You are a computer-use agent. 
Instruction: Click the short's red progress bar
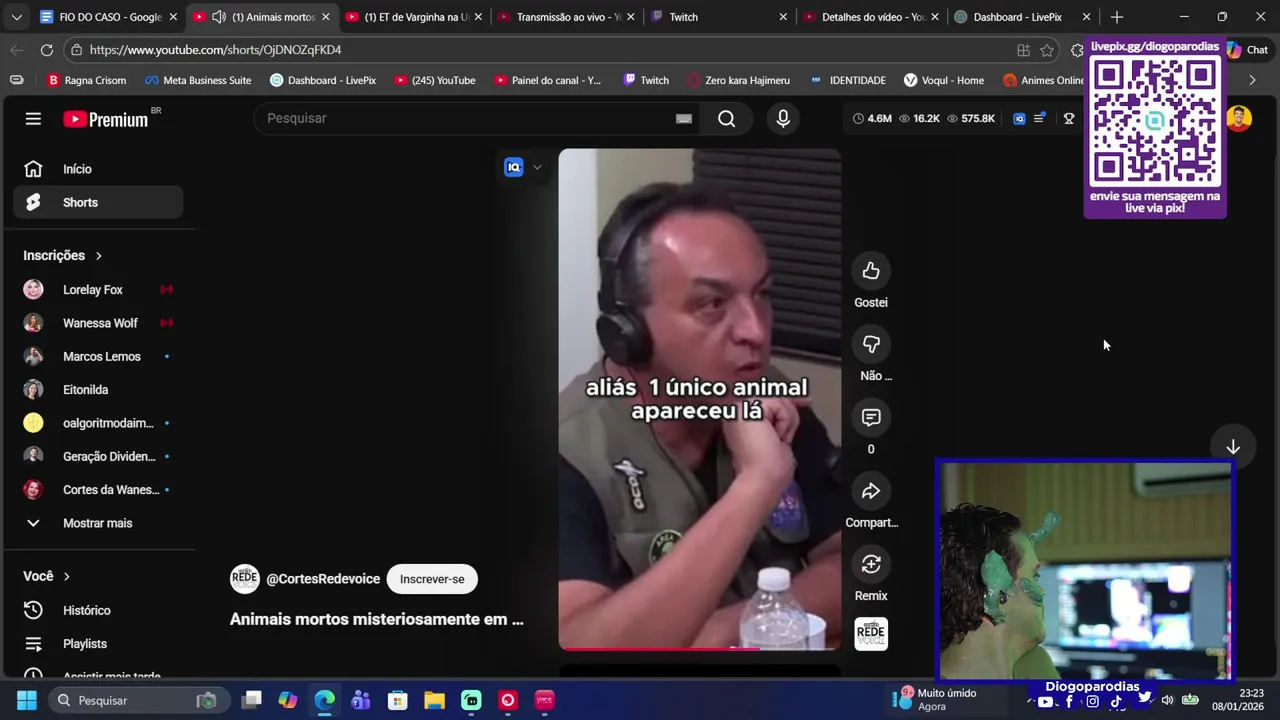700,648
